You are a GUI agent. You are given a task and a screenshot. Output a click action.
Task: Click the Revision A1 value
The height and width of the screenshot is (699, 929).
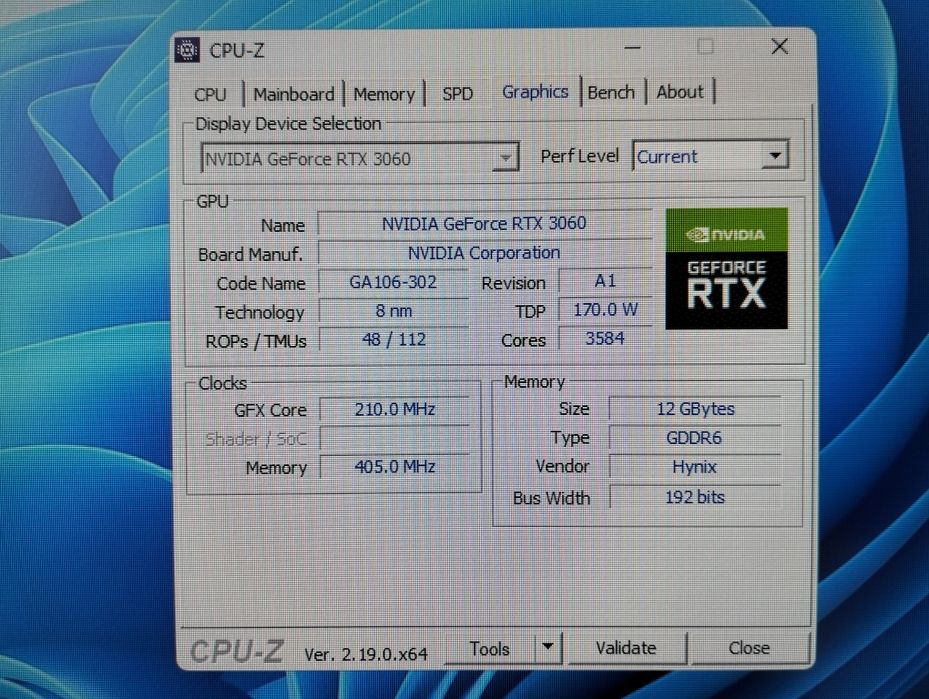(x=605, y=281)
